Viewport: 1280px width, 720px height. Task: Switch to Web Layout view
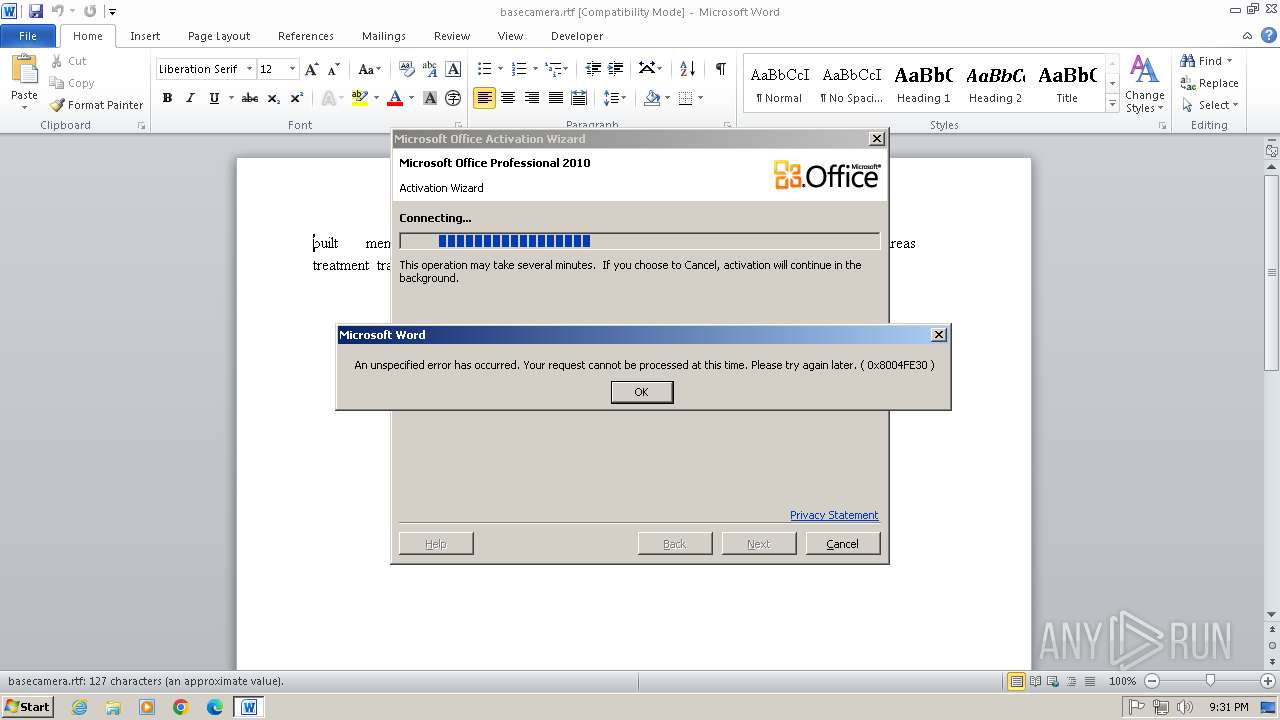1054,681
